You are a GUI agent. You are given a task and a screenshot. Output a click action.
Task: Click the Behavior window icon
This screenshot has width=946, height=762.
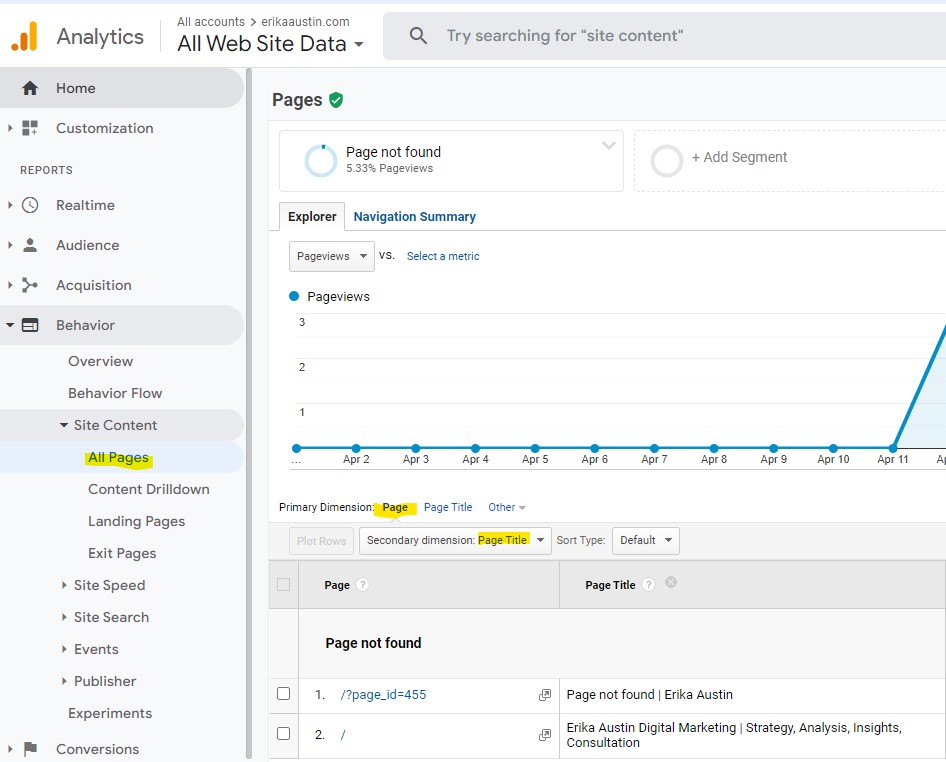point(30,325)
